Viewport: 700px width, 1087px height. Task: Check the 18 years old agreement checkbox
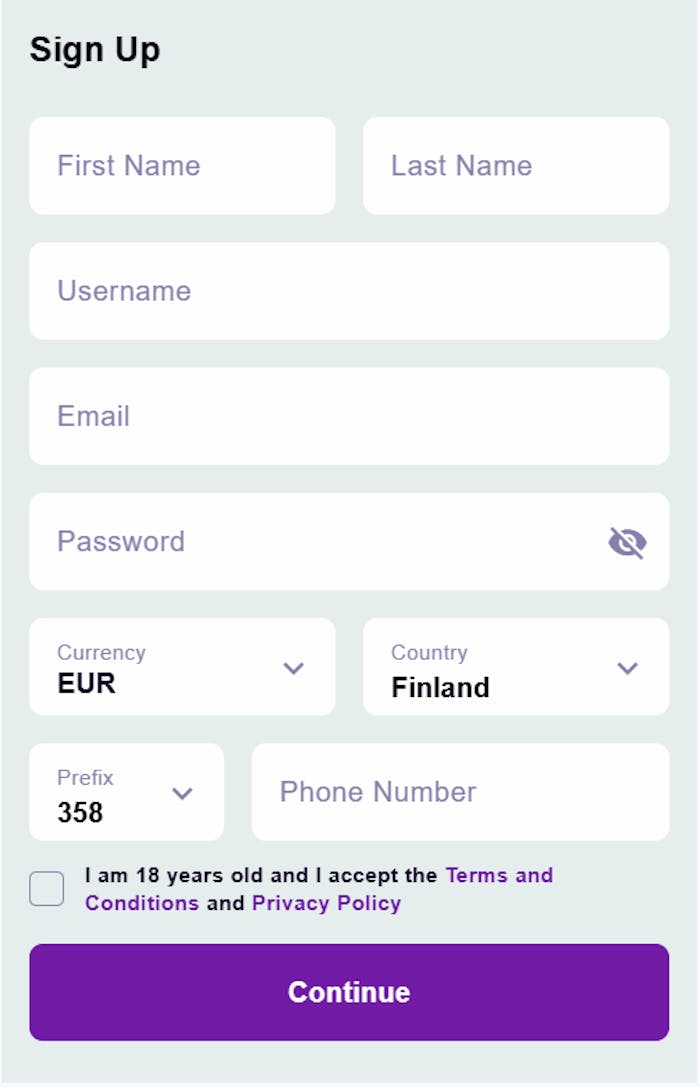[47, 888]
